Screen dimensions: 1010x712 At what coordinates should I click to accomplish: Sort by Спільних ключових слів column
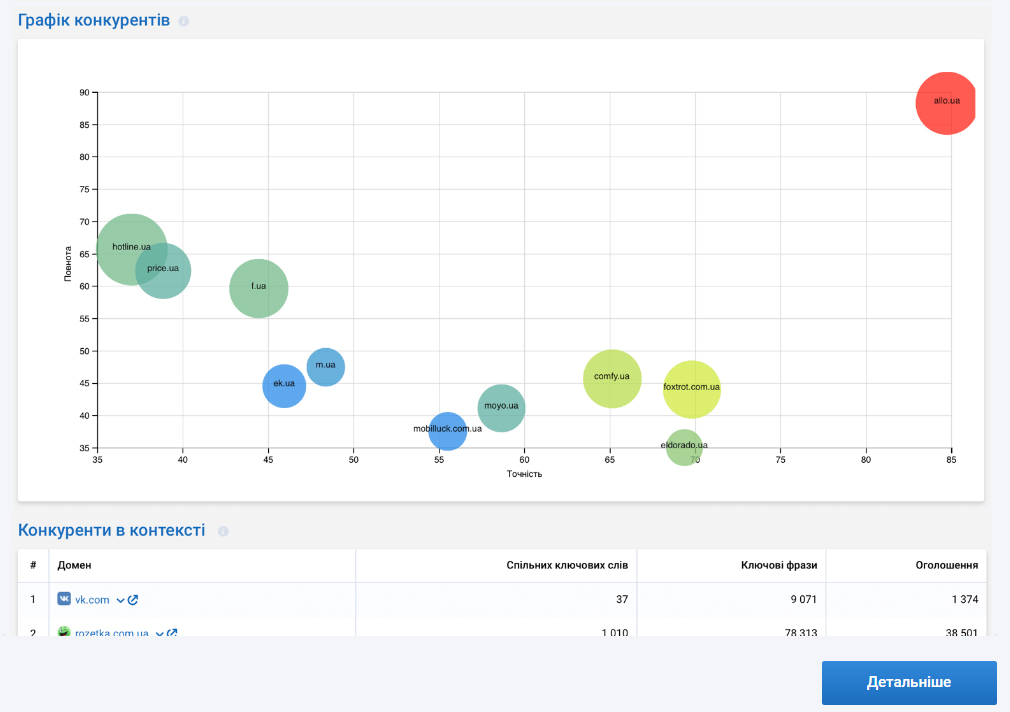point(567,565)
